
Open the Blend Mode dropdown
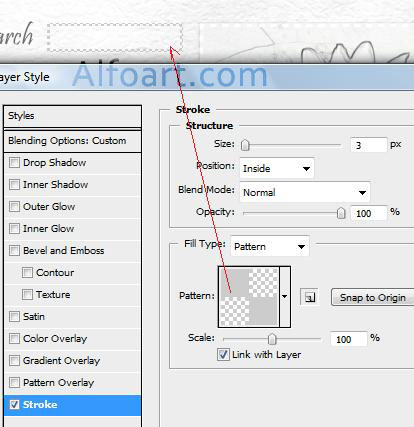(x=305, y=192)
